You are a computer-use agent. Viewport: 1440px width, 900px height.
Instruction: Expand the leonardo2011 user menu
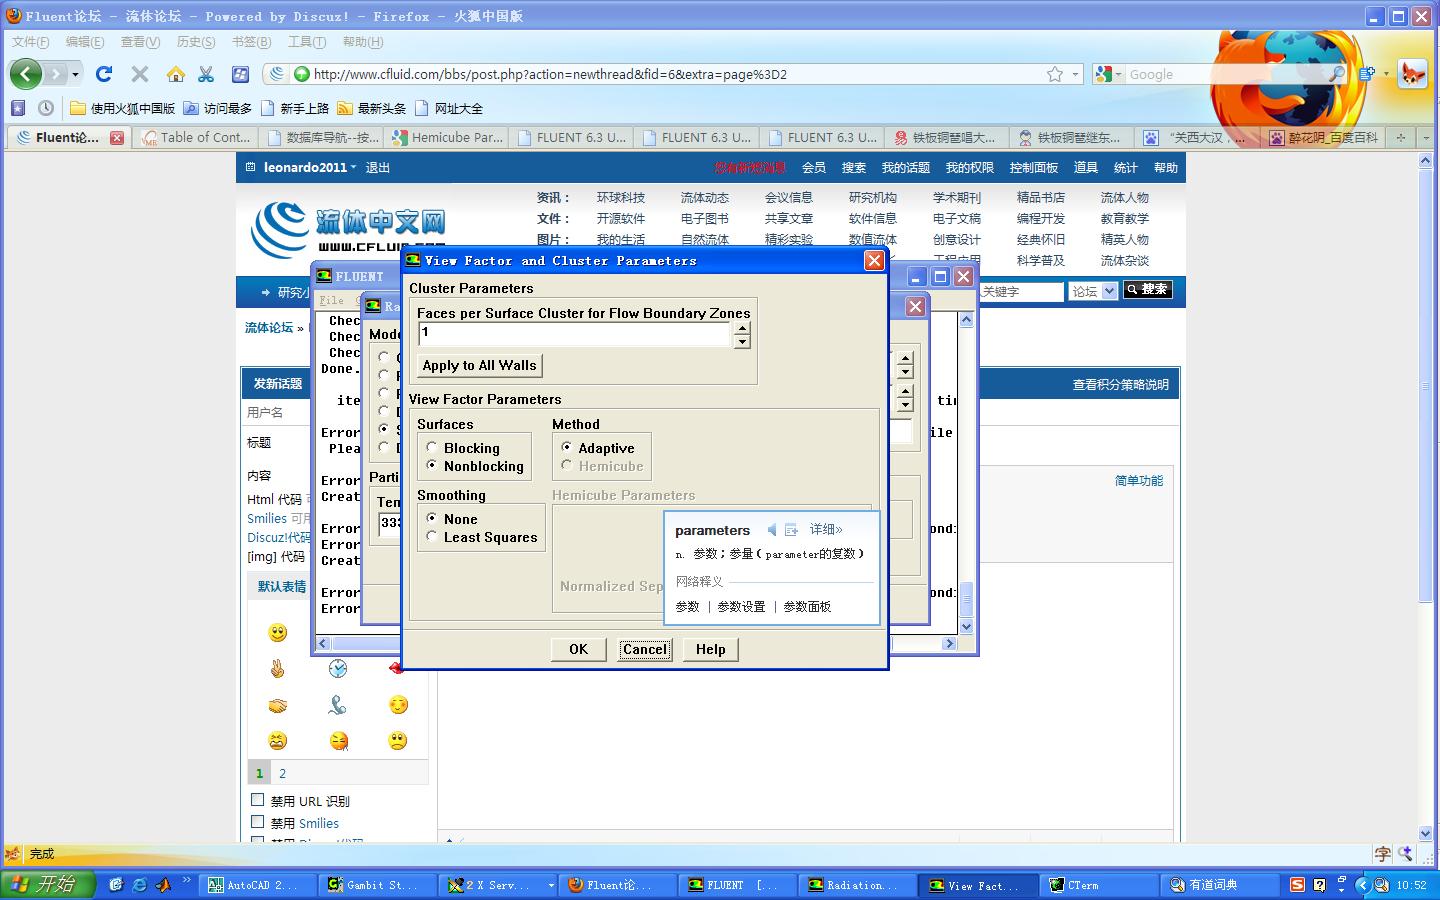(310, 168)
